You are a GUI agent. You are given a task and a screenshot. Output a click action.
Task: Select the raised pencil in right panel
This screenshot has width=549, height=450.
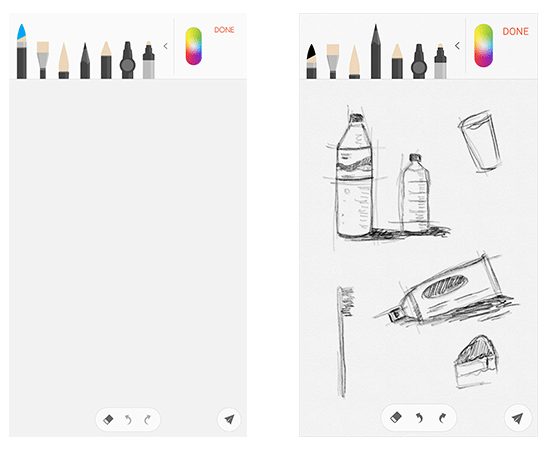tap(376, 51)
